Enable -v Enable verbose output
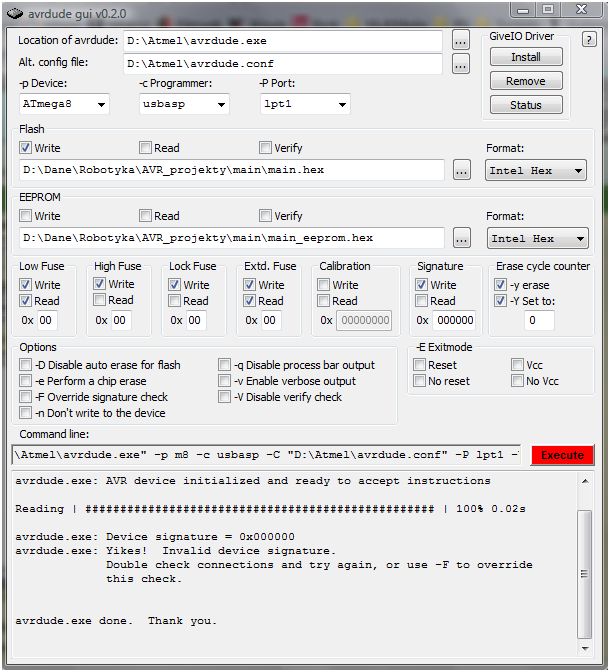 [x=224, y=381]
